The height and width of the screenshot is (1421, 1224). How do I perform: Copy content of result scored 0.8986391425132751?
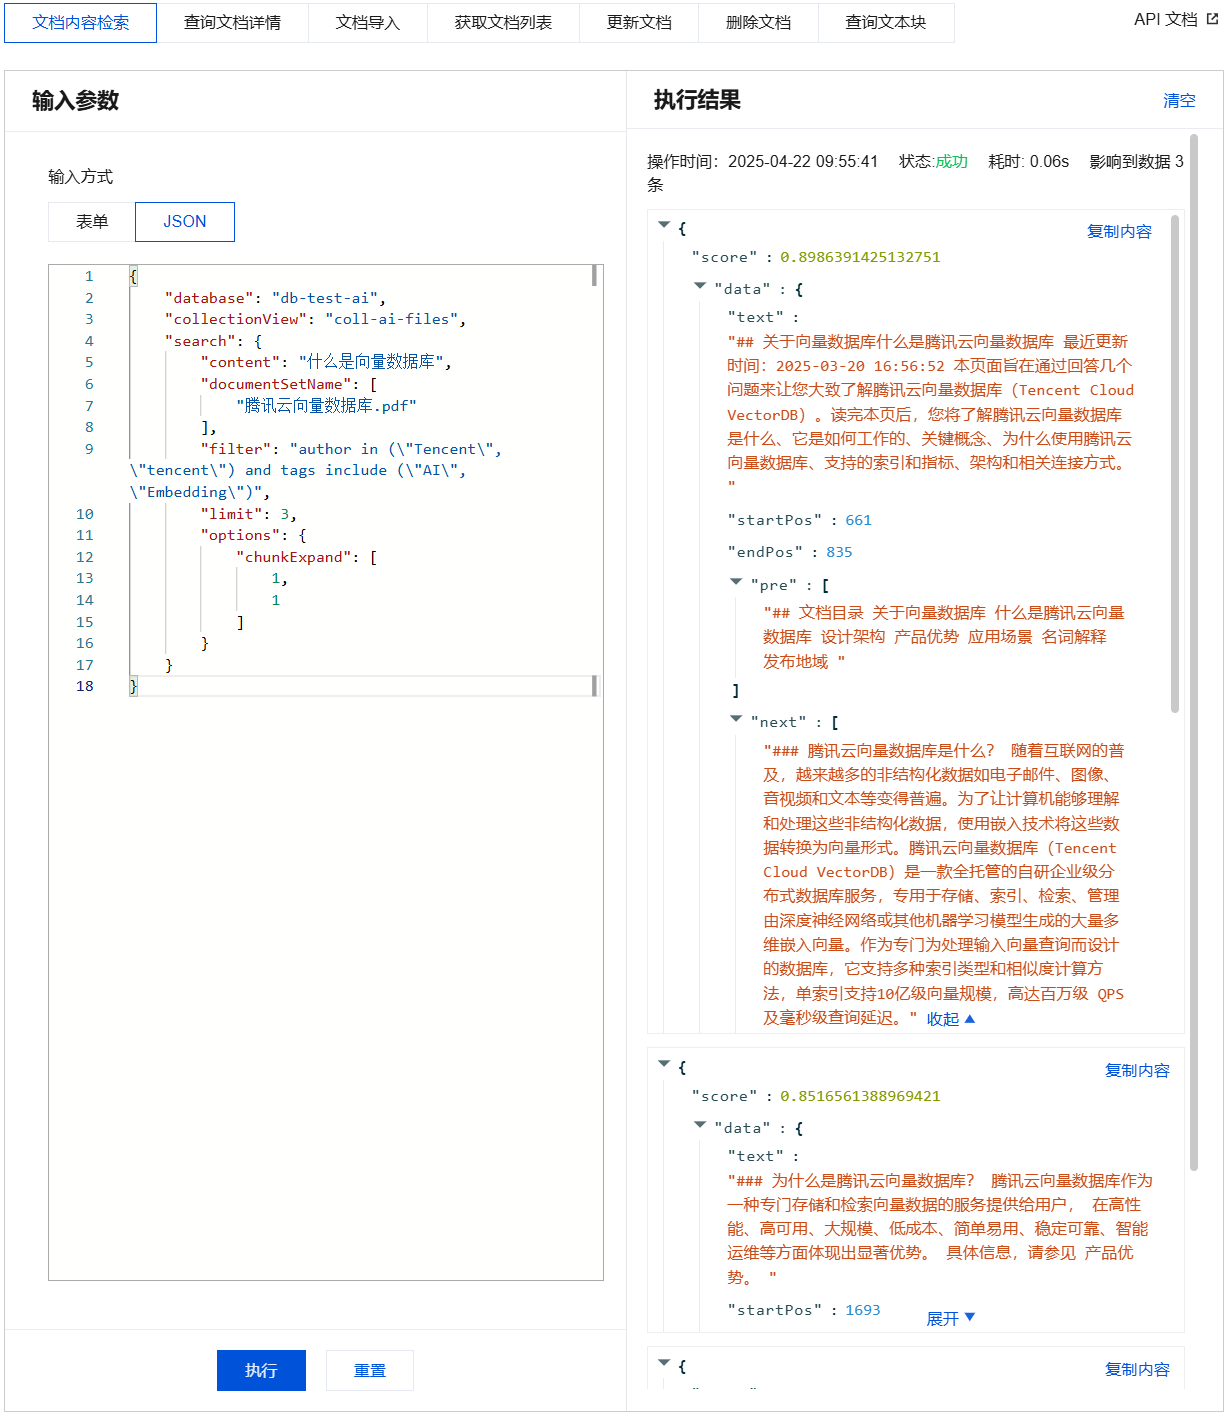coord(1119,231)
